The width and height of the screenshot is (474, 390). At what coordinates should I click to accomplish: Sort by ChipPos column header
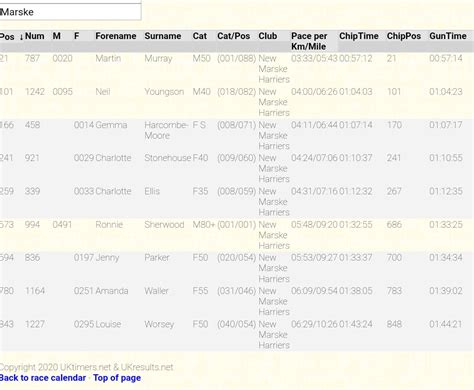coord(404,36)
